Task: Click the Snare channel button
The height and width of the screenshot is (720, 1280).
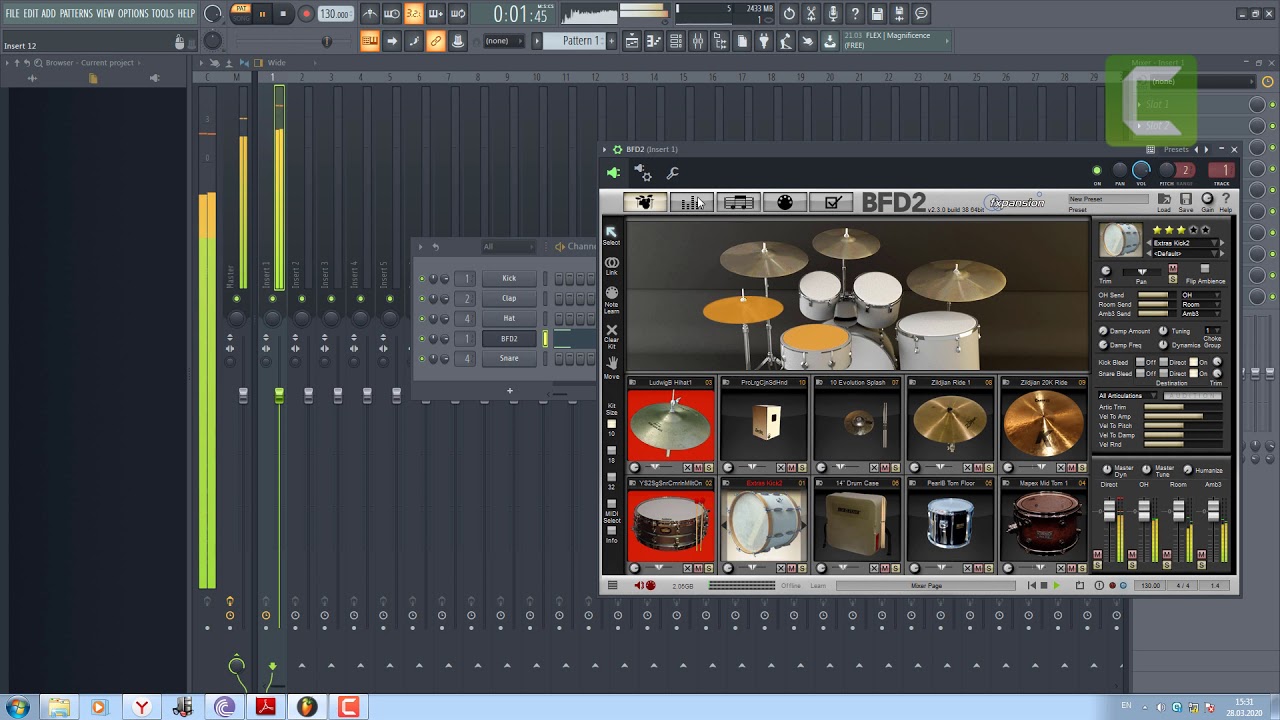Action: point(509,358)
